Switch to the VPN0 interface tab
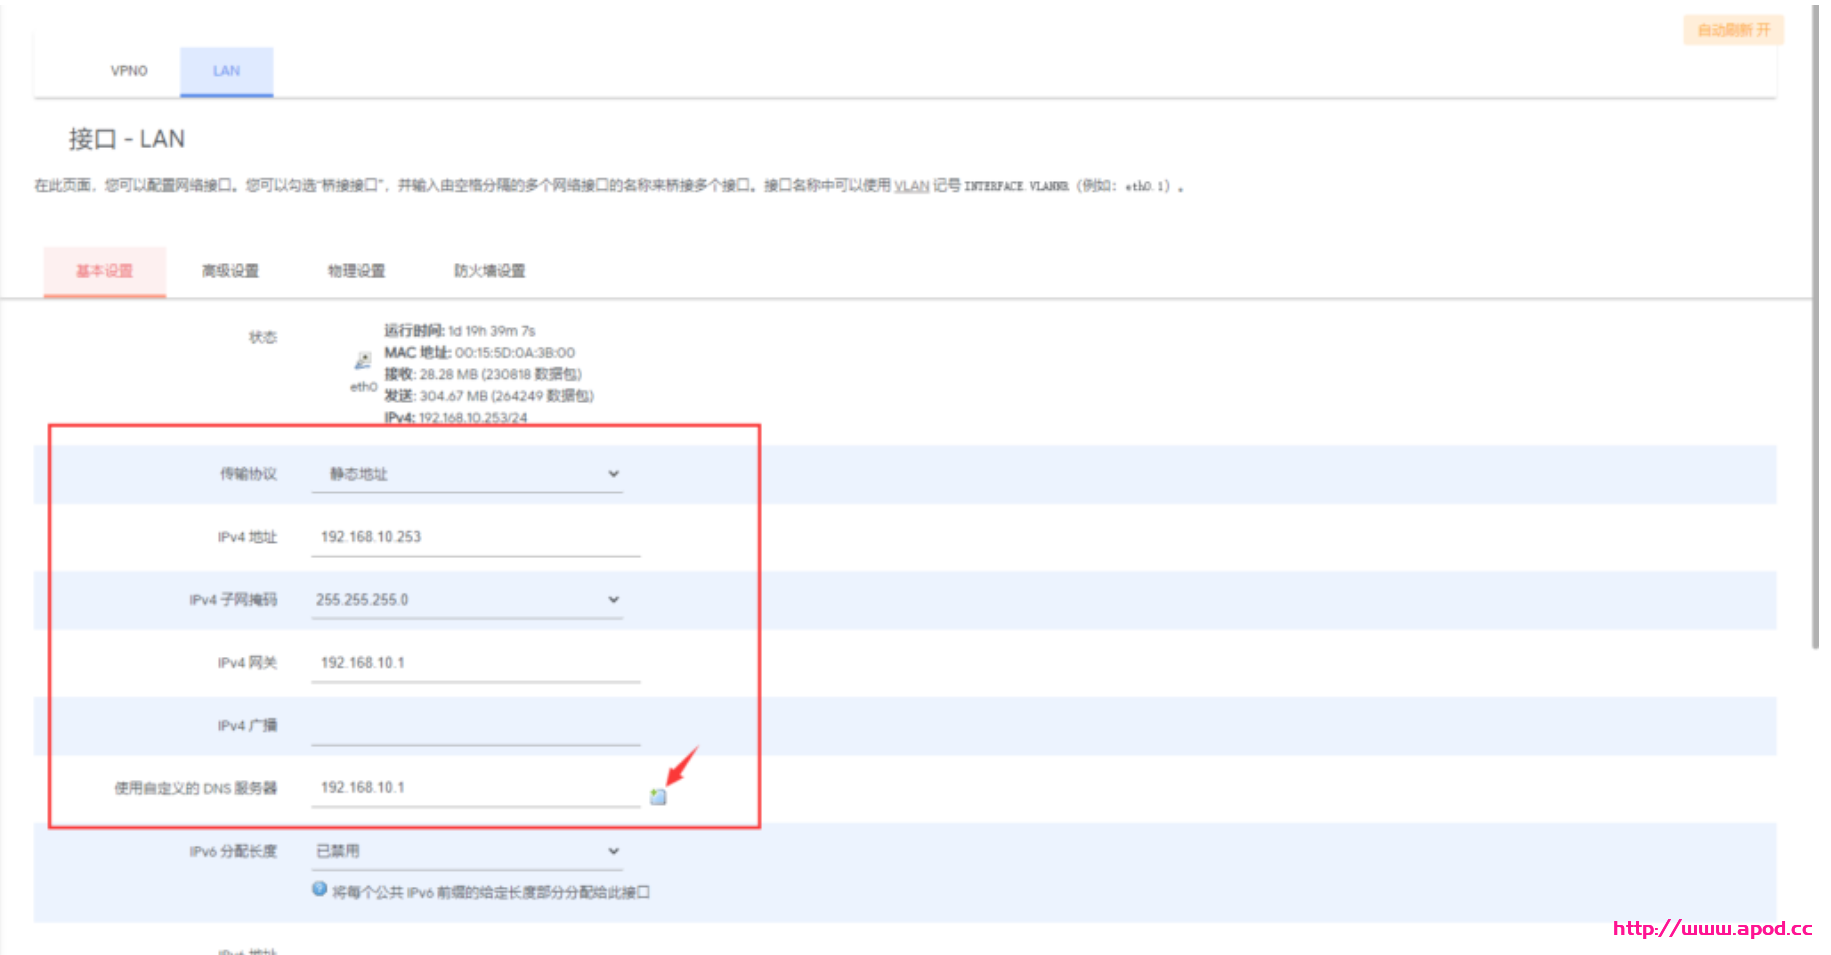 (129, 71)
